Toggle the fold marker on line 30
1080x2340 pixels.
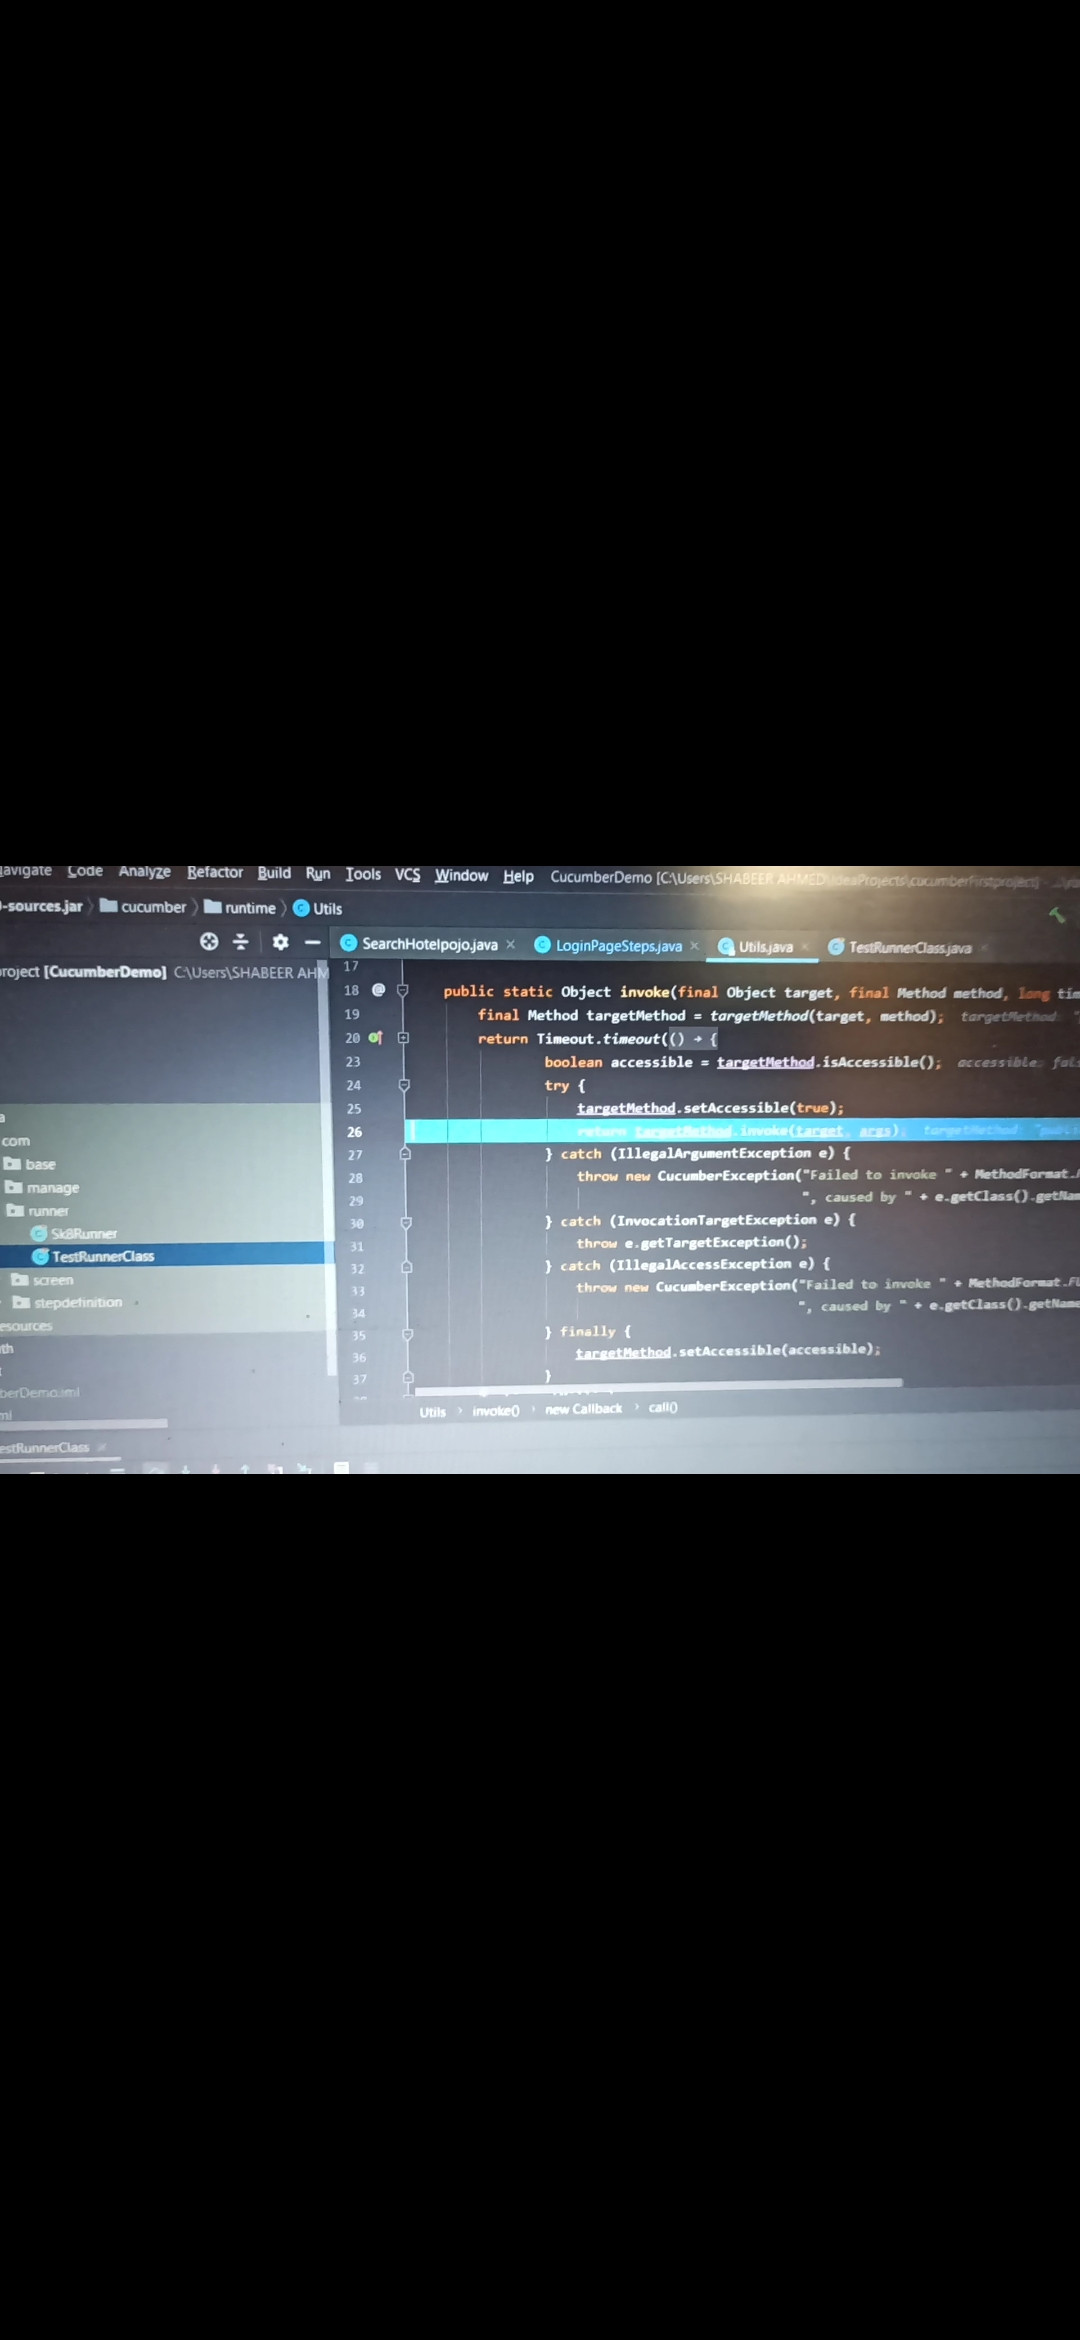(x=406, y=1222)
